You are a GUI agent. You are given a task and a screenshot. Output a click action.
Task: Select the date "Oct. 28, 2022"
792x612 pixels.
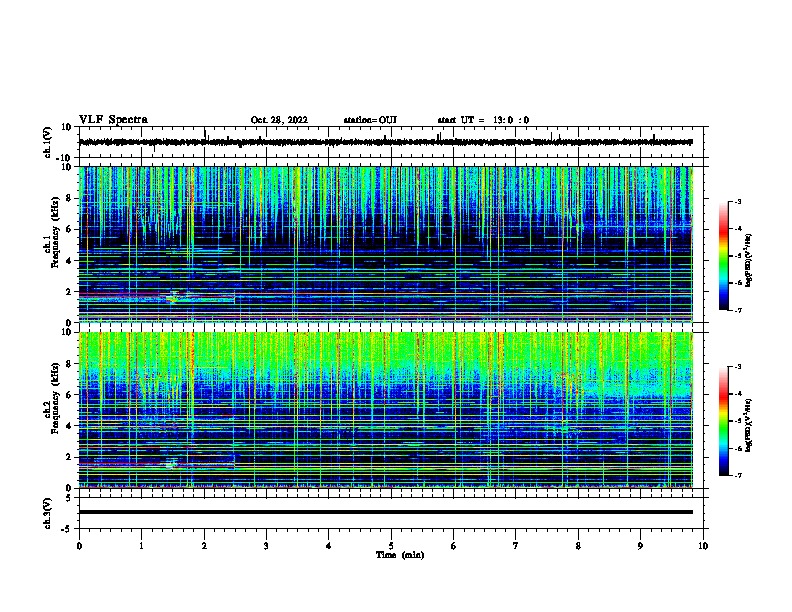pyautogui.click(x=279, y=120)
